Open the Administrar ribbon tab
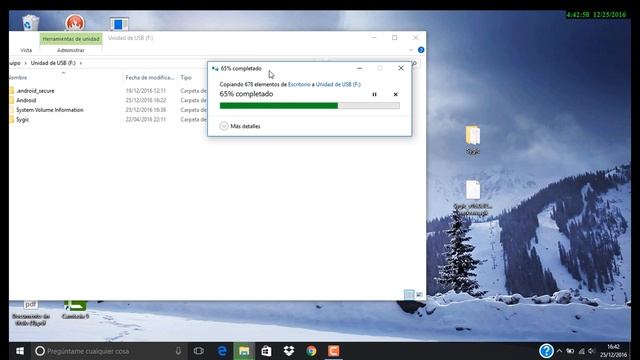640x360 pixels. [71, 50]
